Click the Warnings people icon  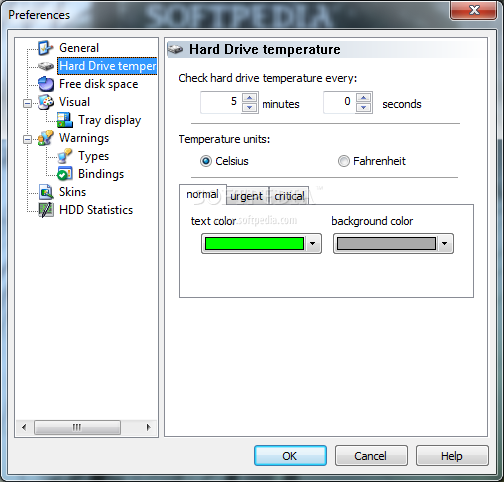point(46,138)
